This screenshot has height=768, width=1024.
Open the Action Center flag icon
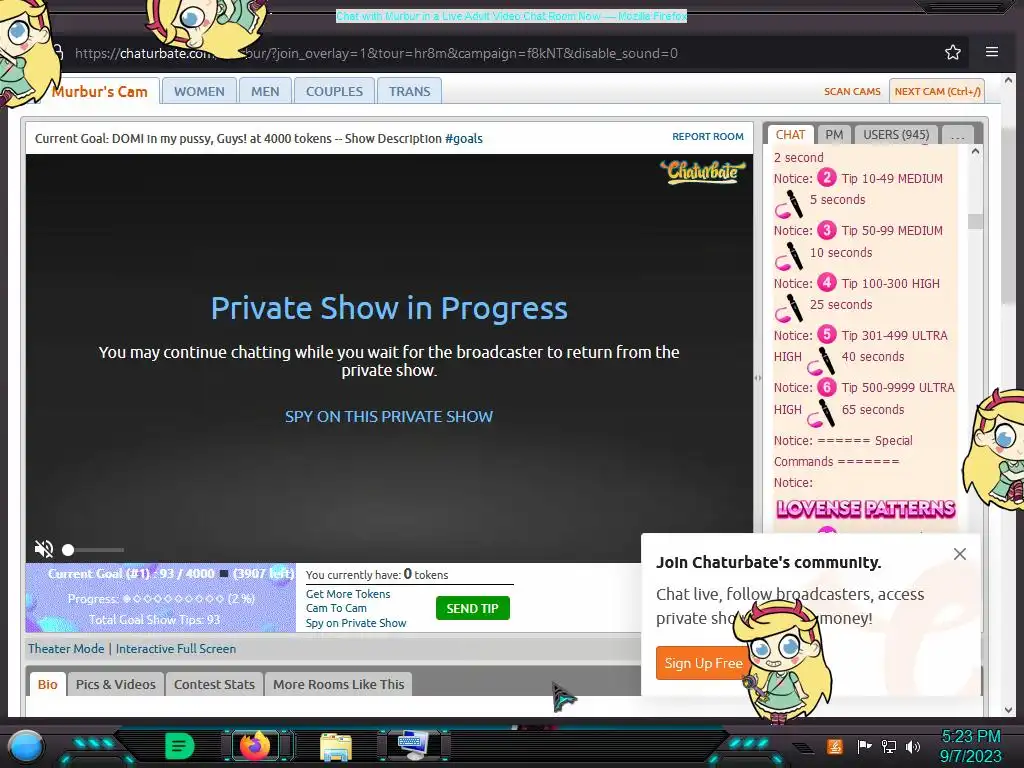(x=864, y=746)
